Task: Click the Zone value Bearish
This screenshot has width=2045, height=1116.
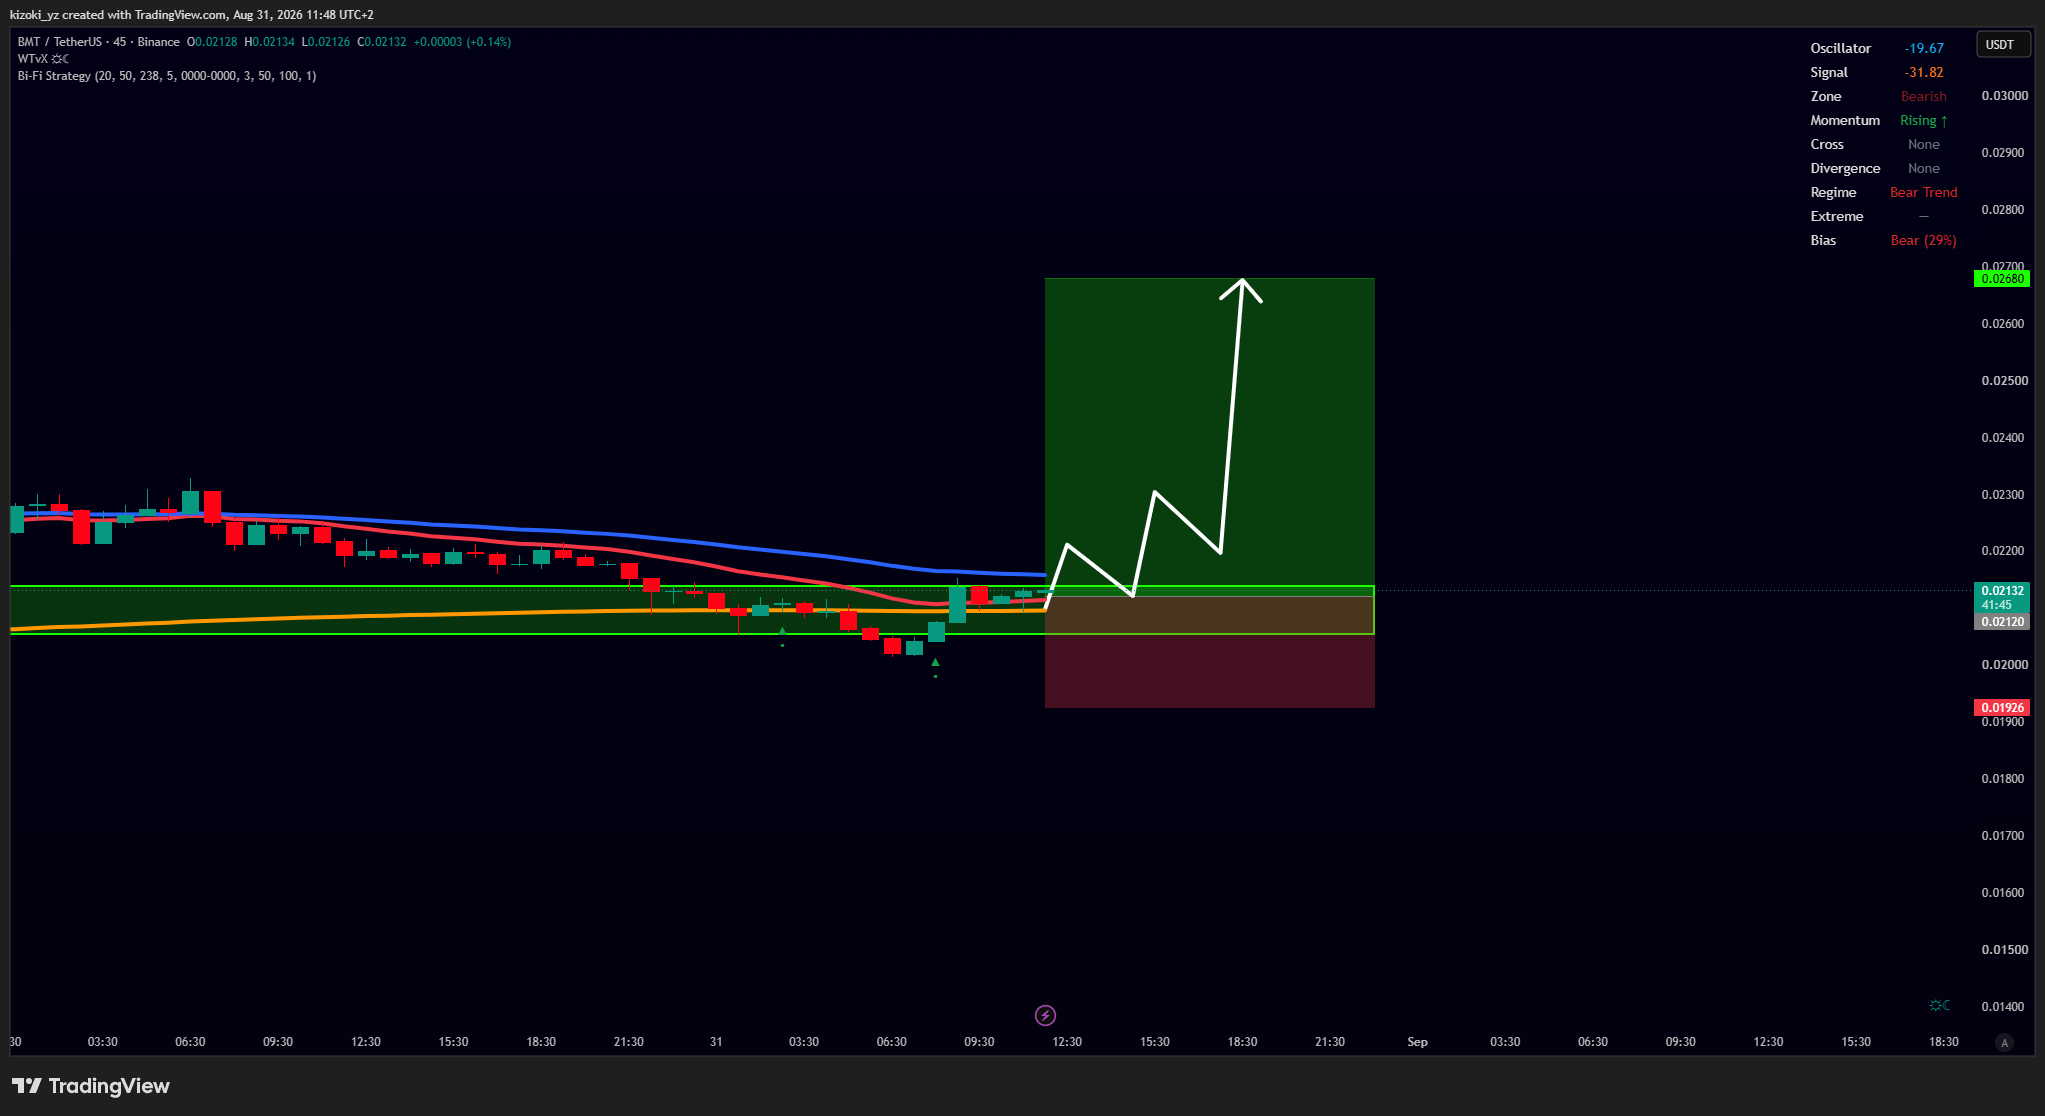Action: click(1924, 96)
